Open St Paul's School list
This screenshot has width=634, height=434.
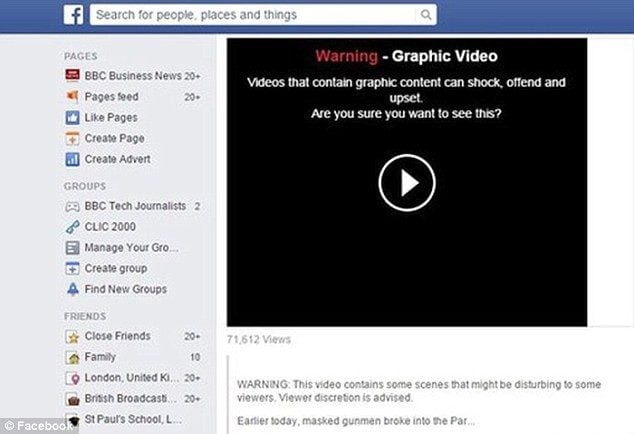pyautogui.click(x=130, y=418)
